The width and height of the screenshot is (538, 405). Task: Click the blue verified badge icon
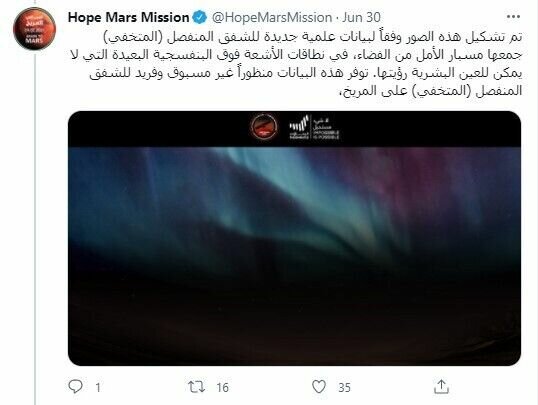click(x=199, y=17)
